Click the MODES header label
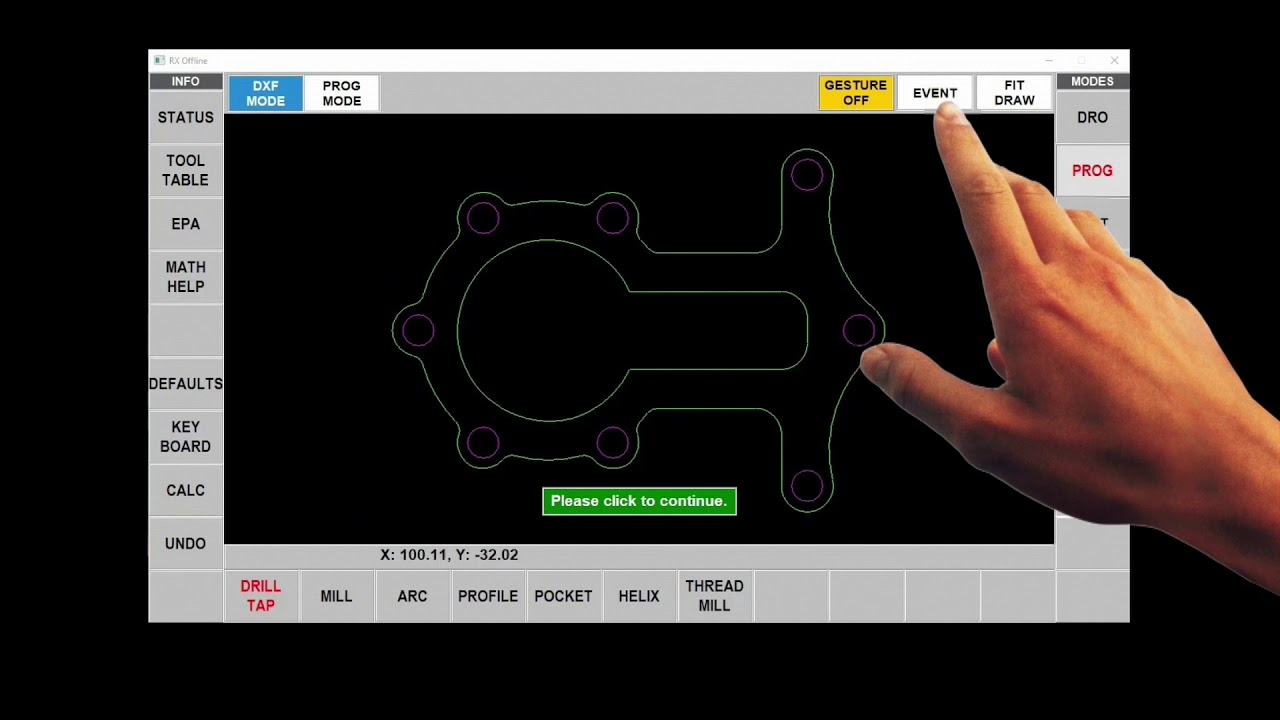 (x=1092, y=81)
